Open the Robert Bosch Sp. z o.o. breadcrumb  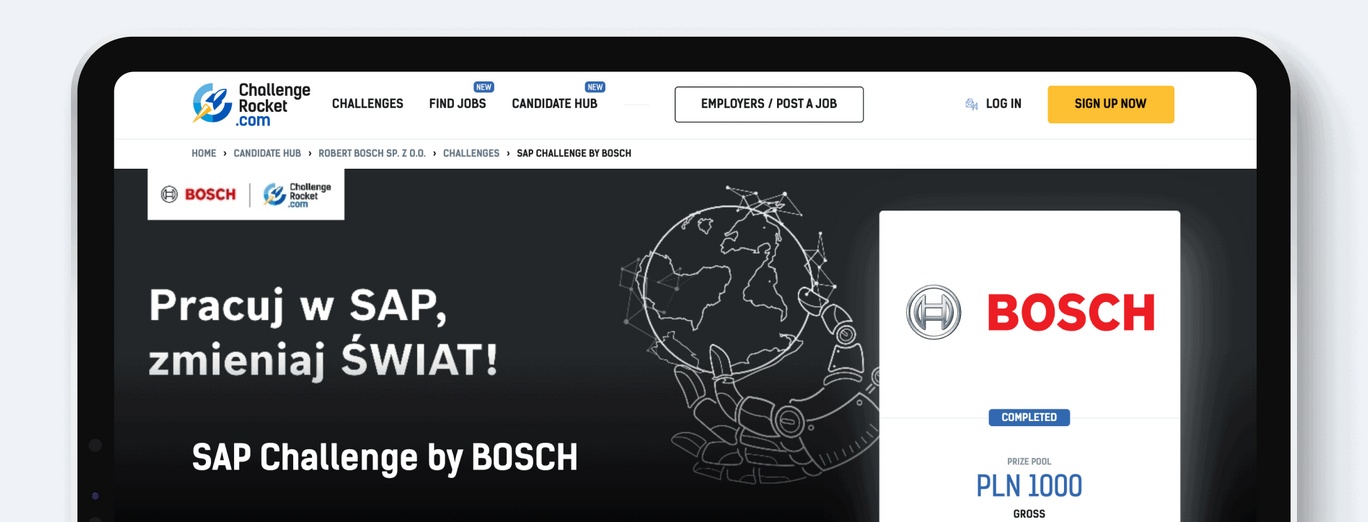[x=372, y=153]
